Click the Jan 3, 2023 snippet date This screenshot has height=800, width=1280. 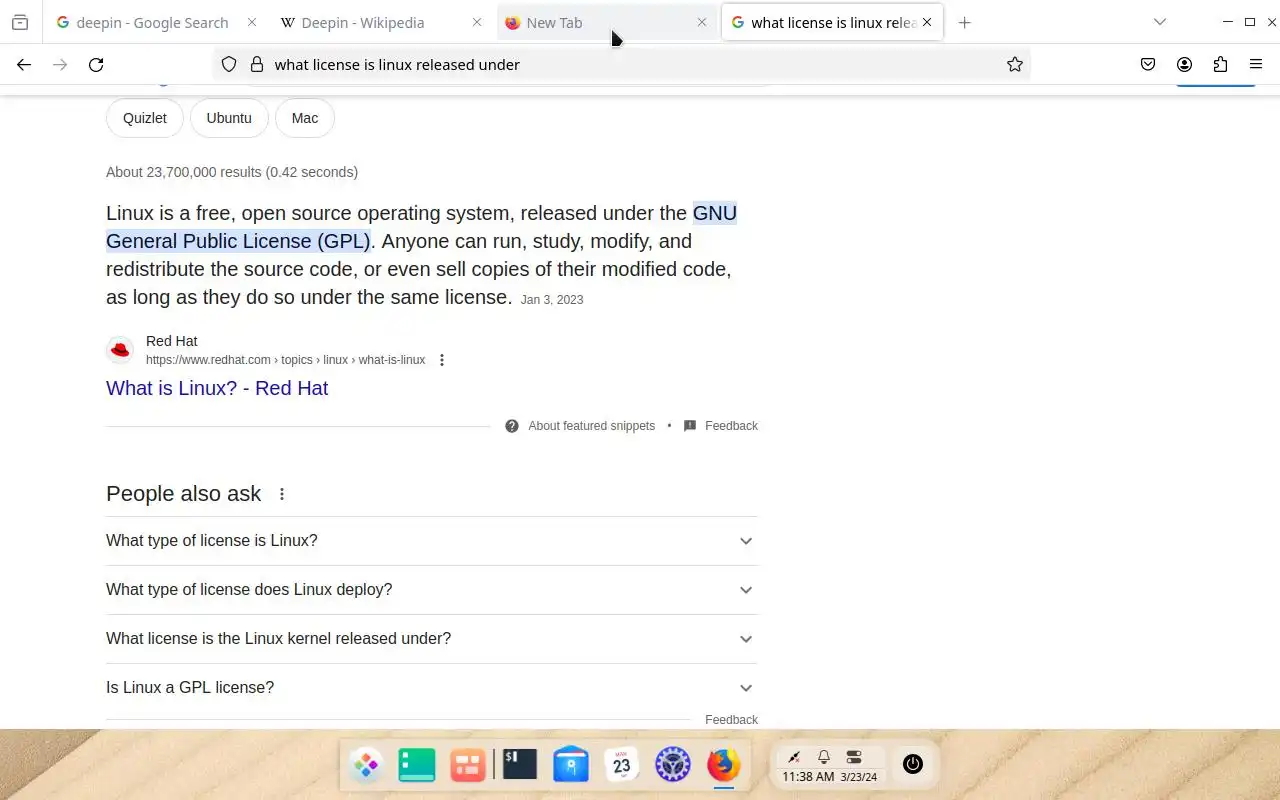pyautogui.click(x=552, y=300)
